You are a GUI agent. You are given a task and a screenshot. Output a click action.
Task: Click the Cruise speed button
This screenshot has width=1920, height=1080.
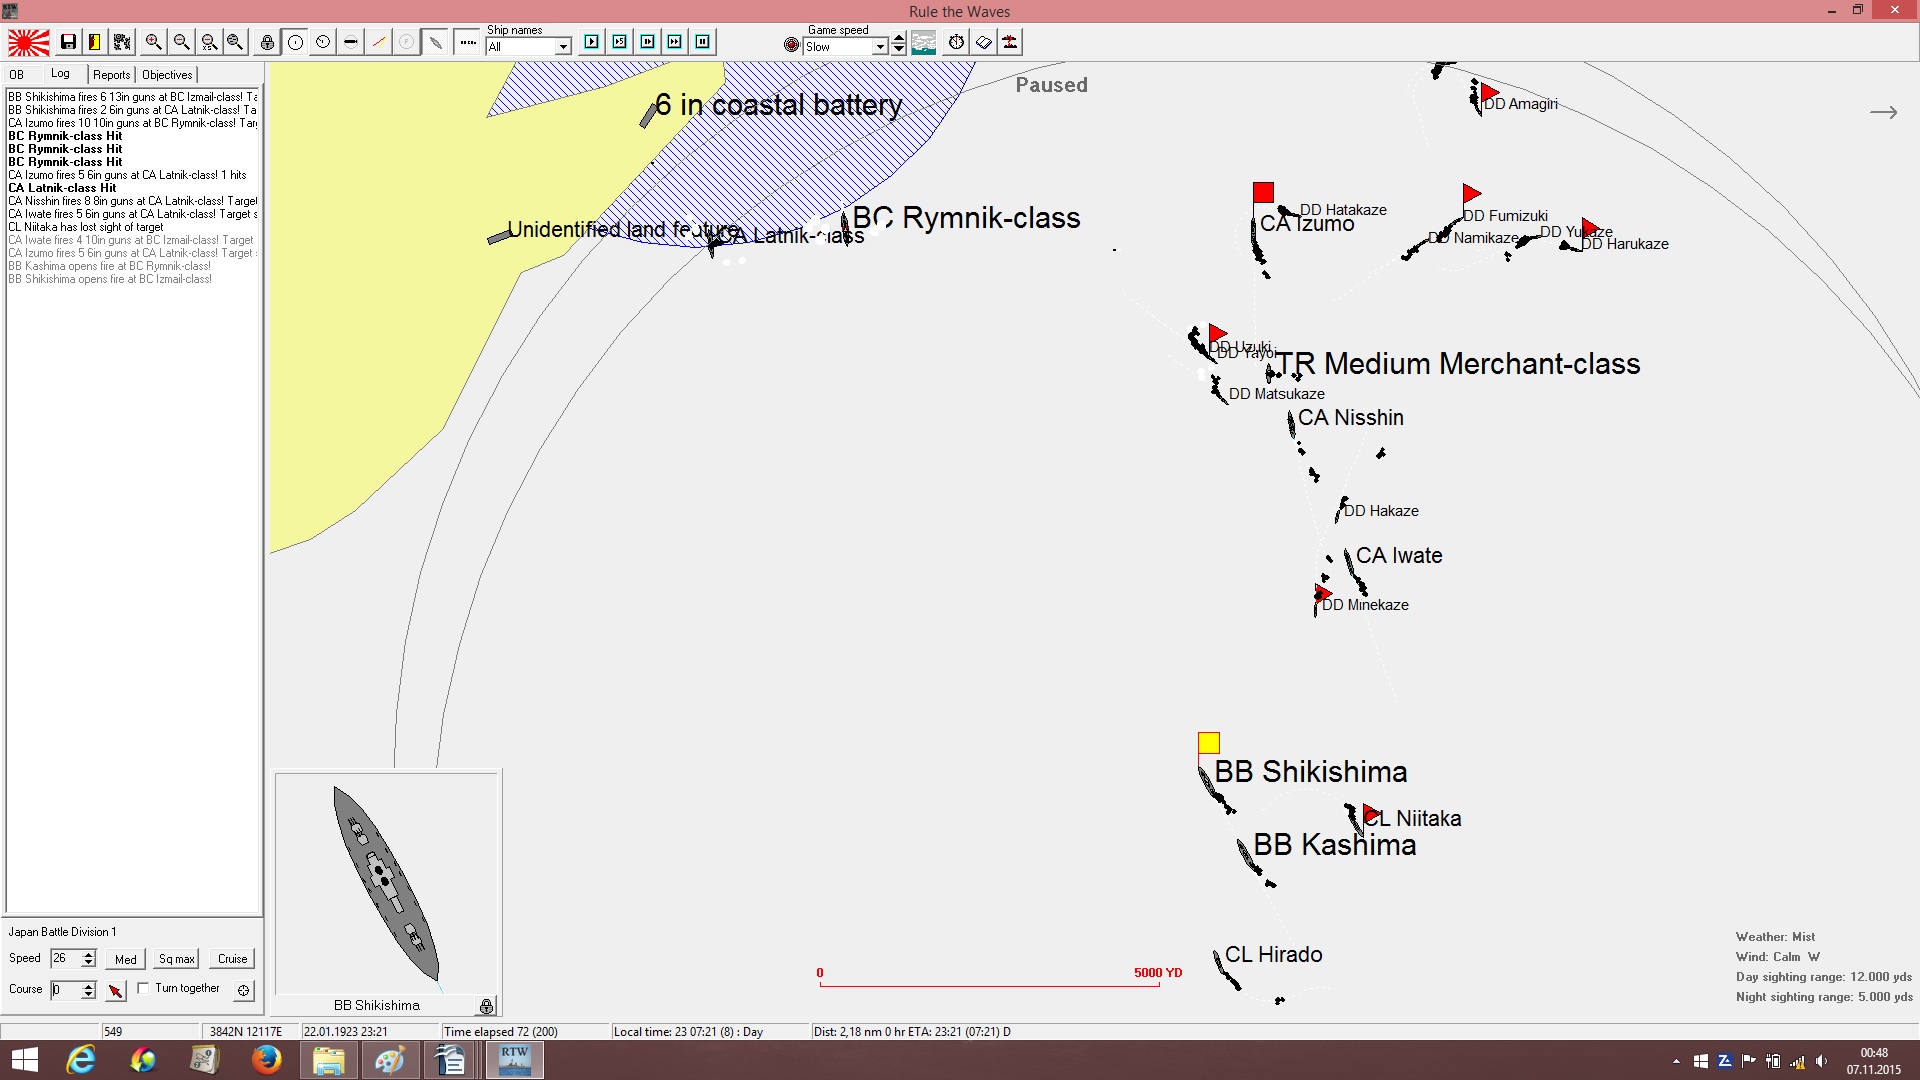[233, 959]
